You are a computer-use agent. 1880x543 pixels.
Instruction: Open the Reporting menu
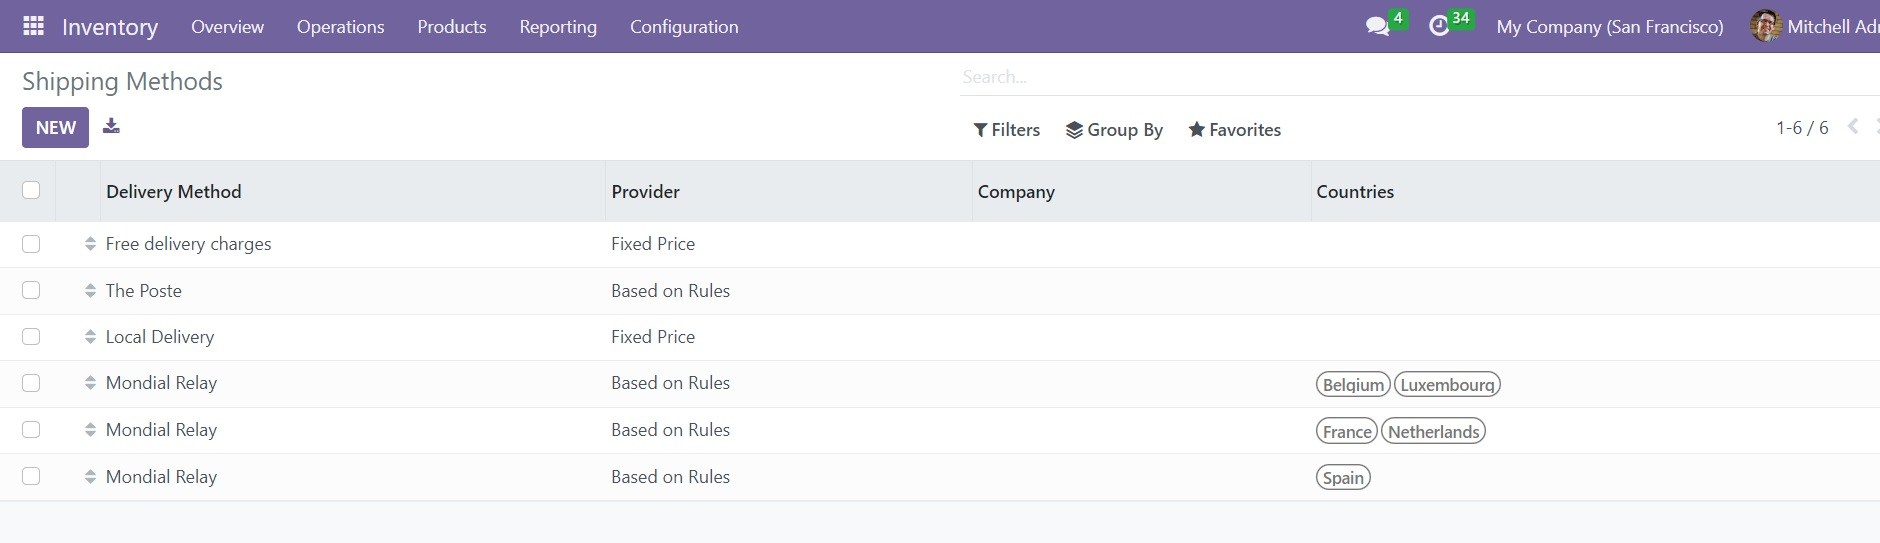pyautogui.click(x=558, y=27)
